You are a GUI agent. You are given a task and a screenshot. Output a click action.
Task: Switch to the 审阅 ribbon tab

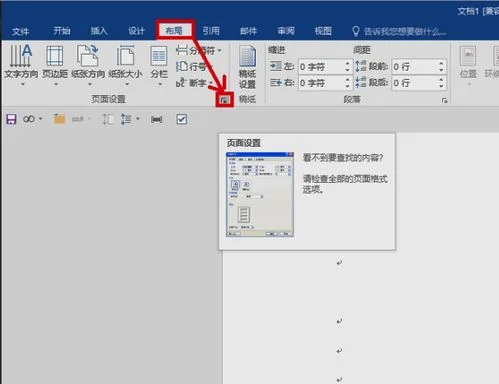286,31
